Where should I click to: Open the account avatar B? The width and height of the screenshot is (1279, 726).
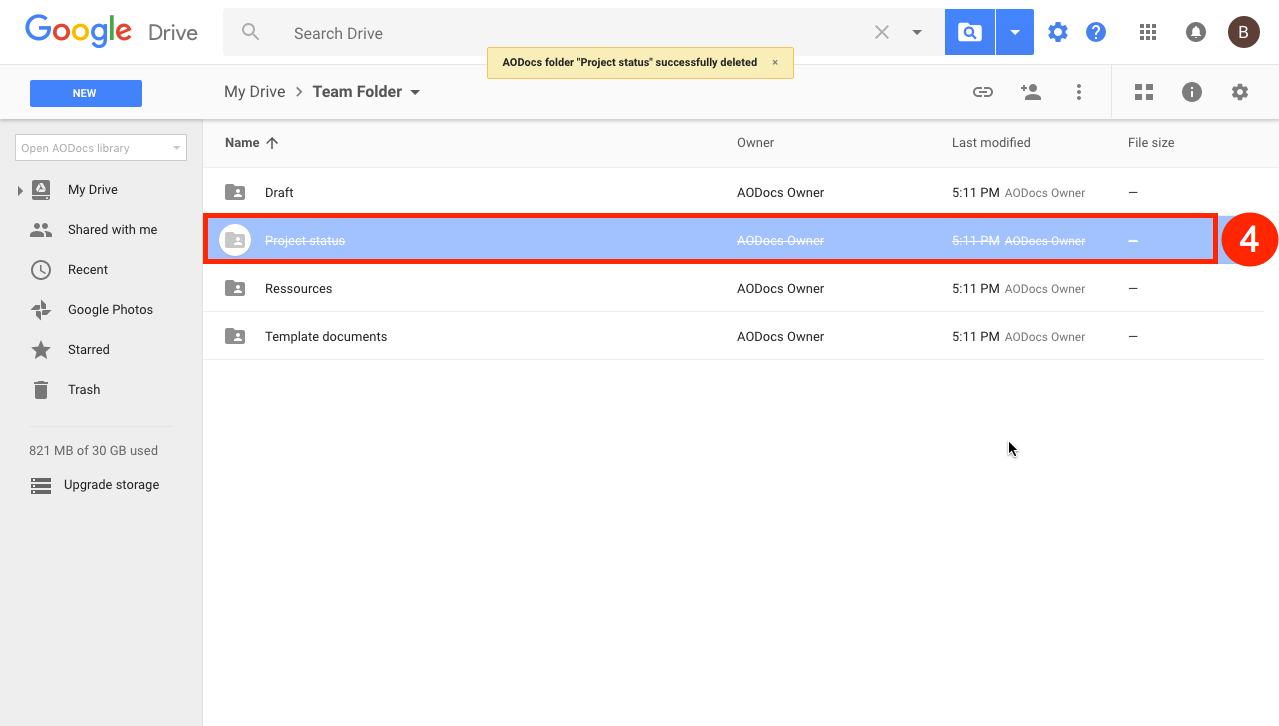click(1244, 32)
